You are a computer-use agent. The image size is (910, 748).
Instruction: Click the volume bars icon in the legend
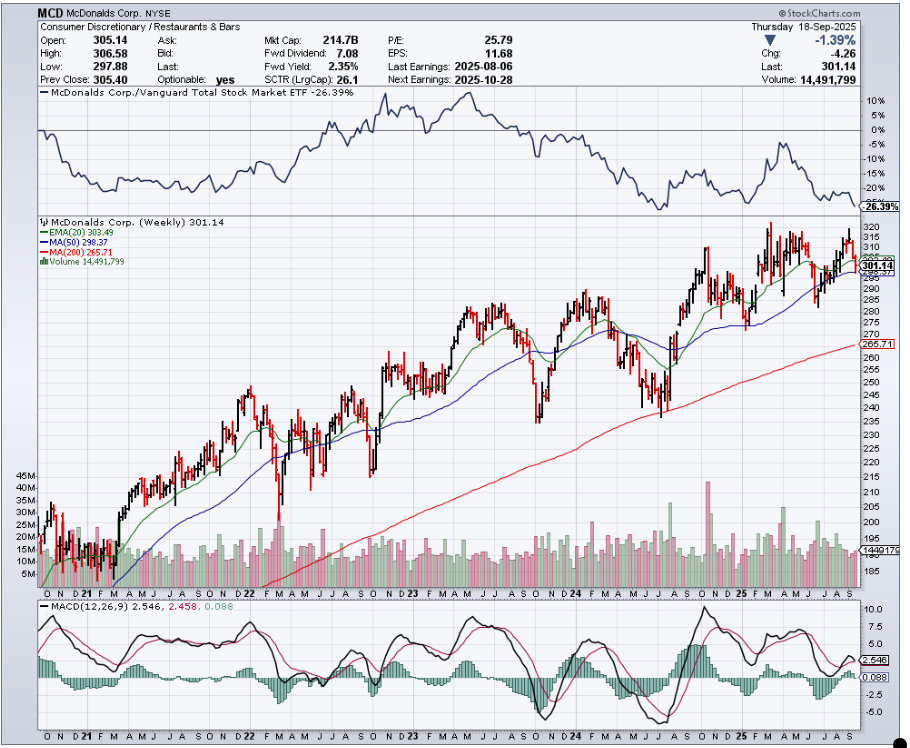tap(44, 262)
